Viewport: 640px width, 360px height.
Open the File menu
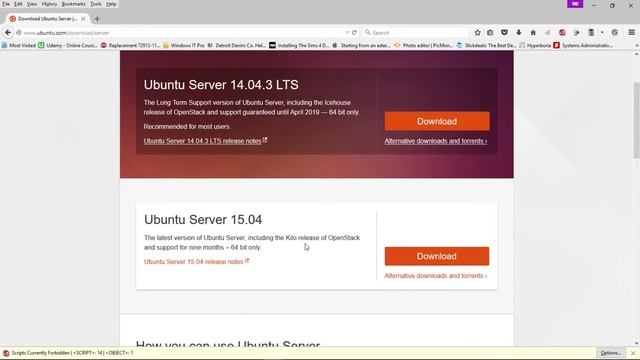[6, 4]
